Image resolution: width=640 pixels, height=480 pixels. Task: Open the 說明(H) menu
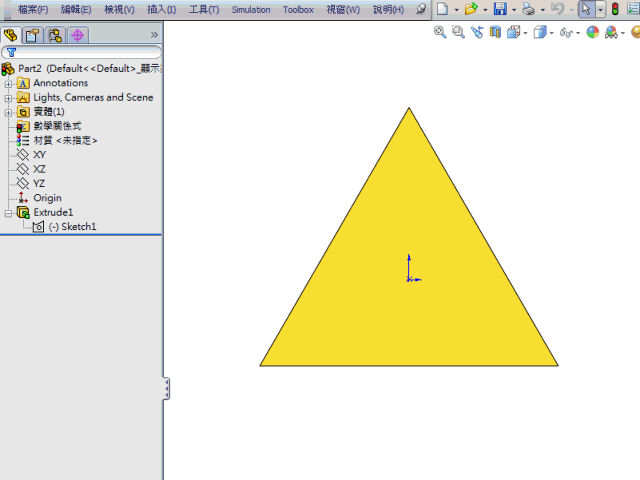tap(389, 9)
